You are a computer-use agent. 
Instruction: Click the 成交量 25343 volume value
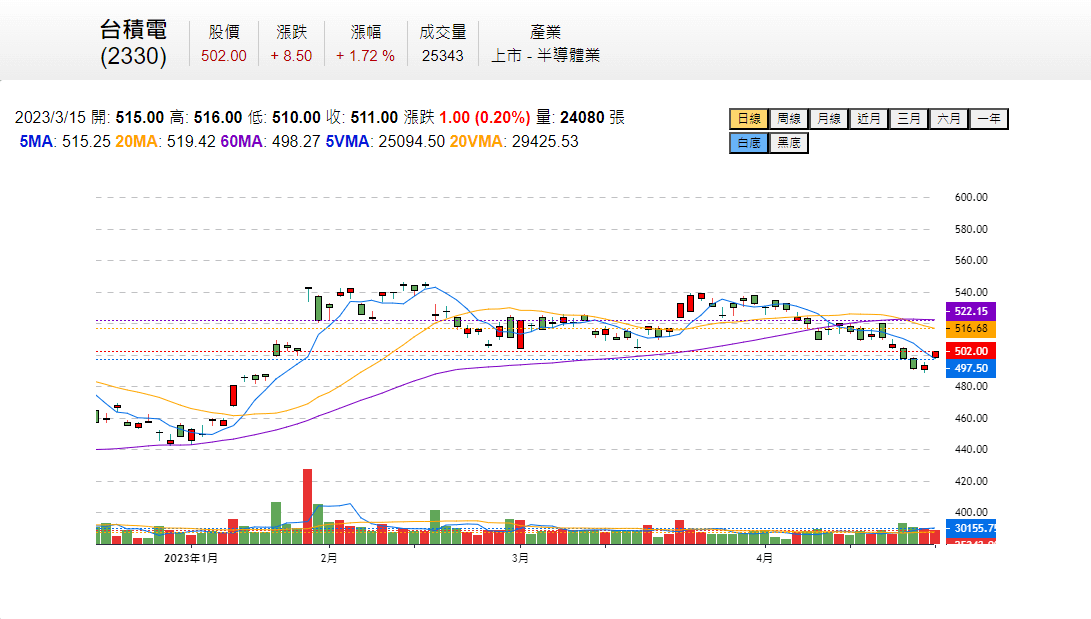[443, 56]
